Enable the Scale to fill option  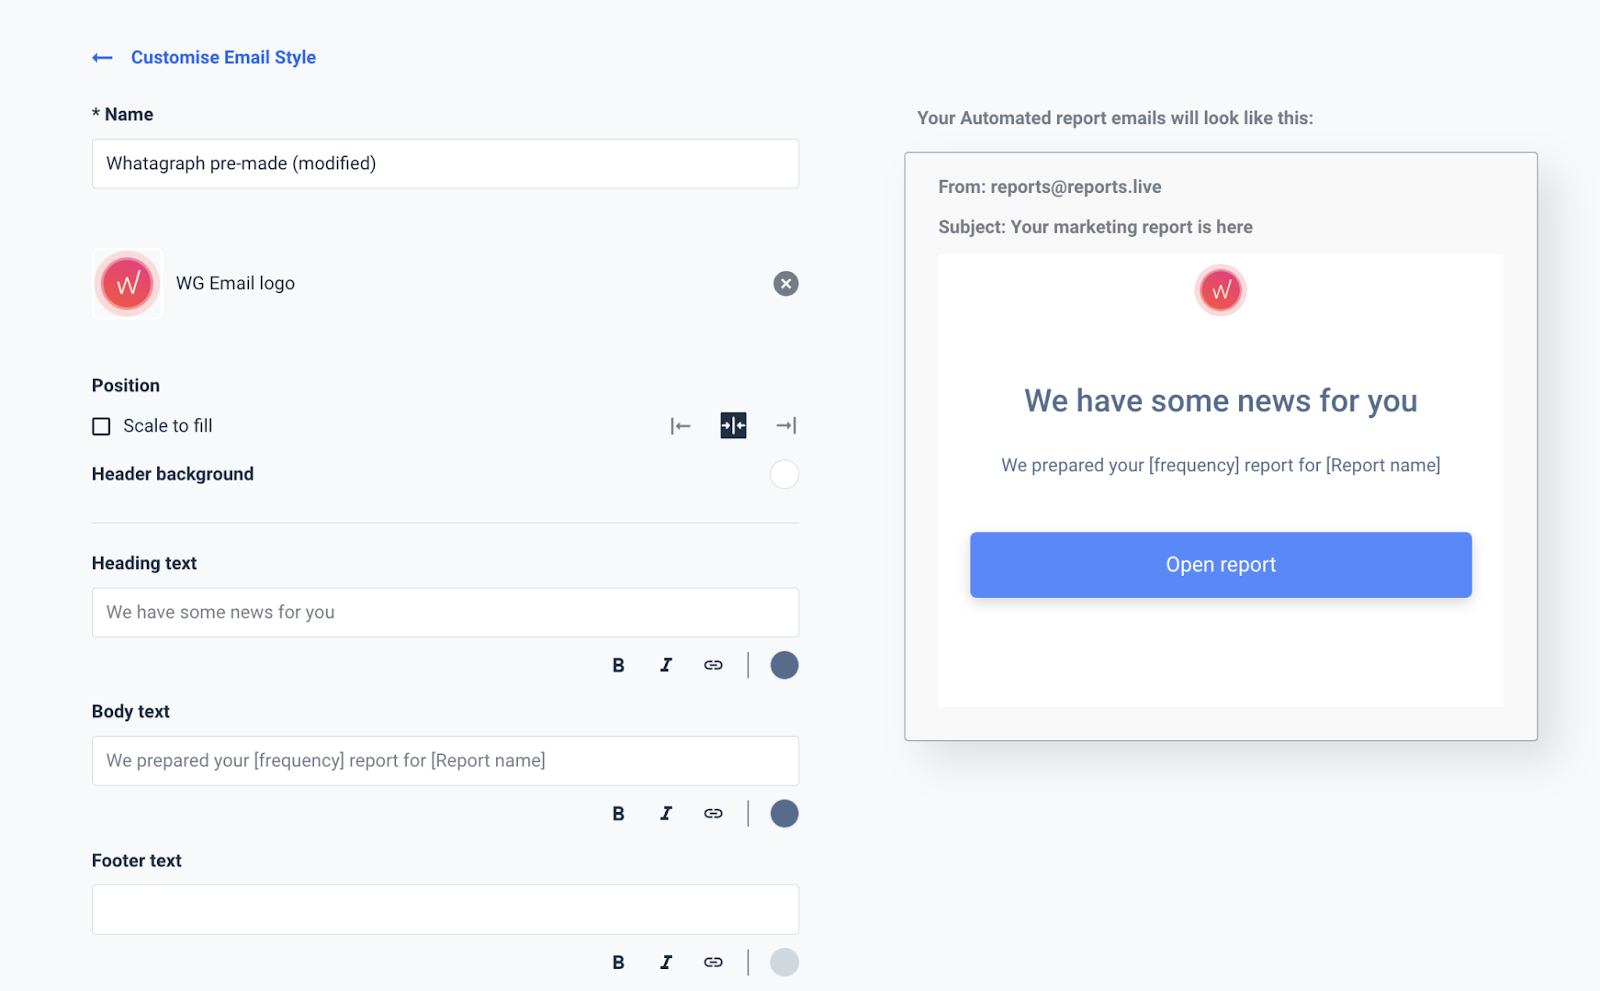[x=100, y=425]
